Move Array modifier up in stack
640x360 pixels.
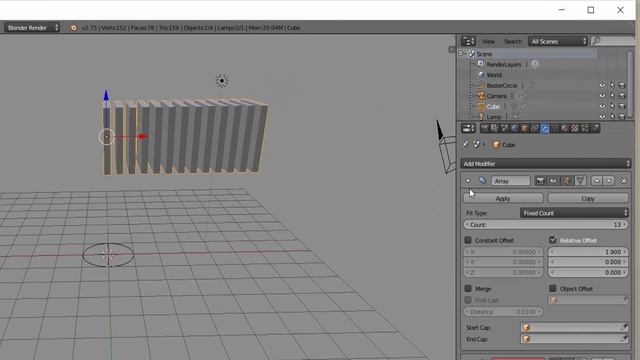597,181
